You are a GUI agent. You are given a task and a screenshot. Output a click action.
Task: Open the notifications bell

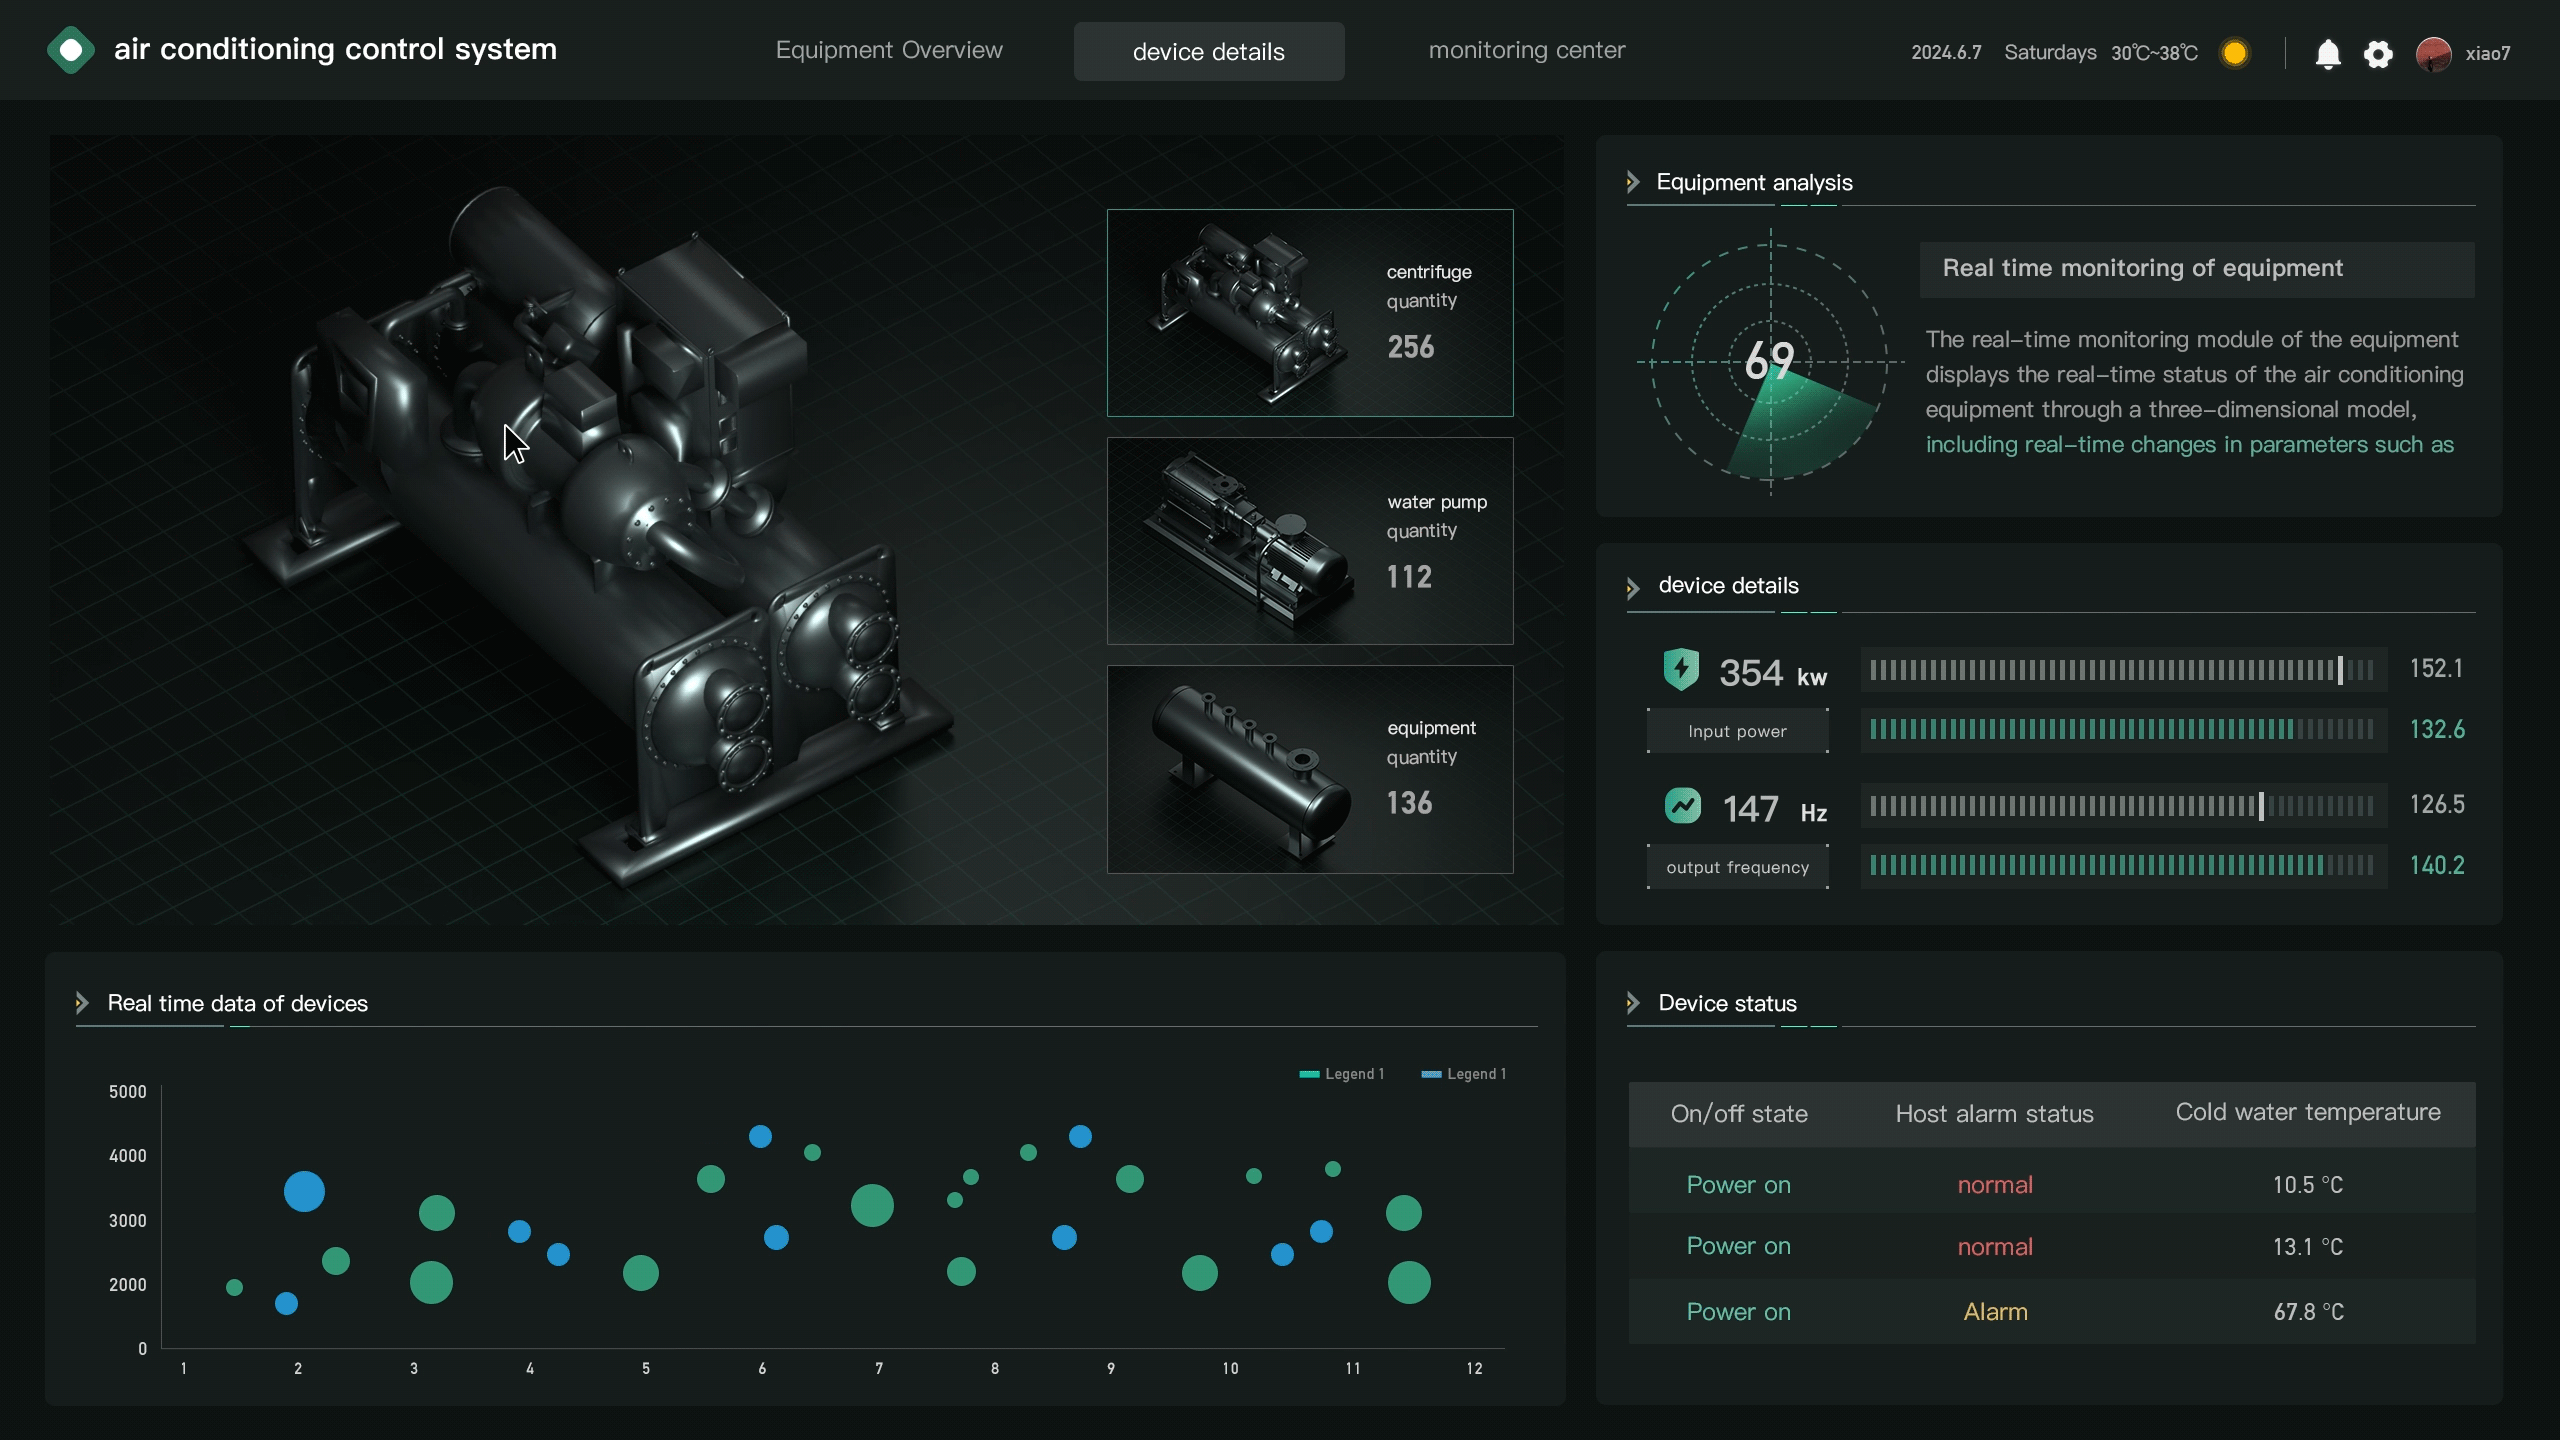point(2328,53)
